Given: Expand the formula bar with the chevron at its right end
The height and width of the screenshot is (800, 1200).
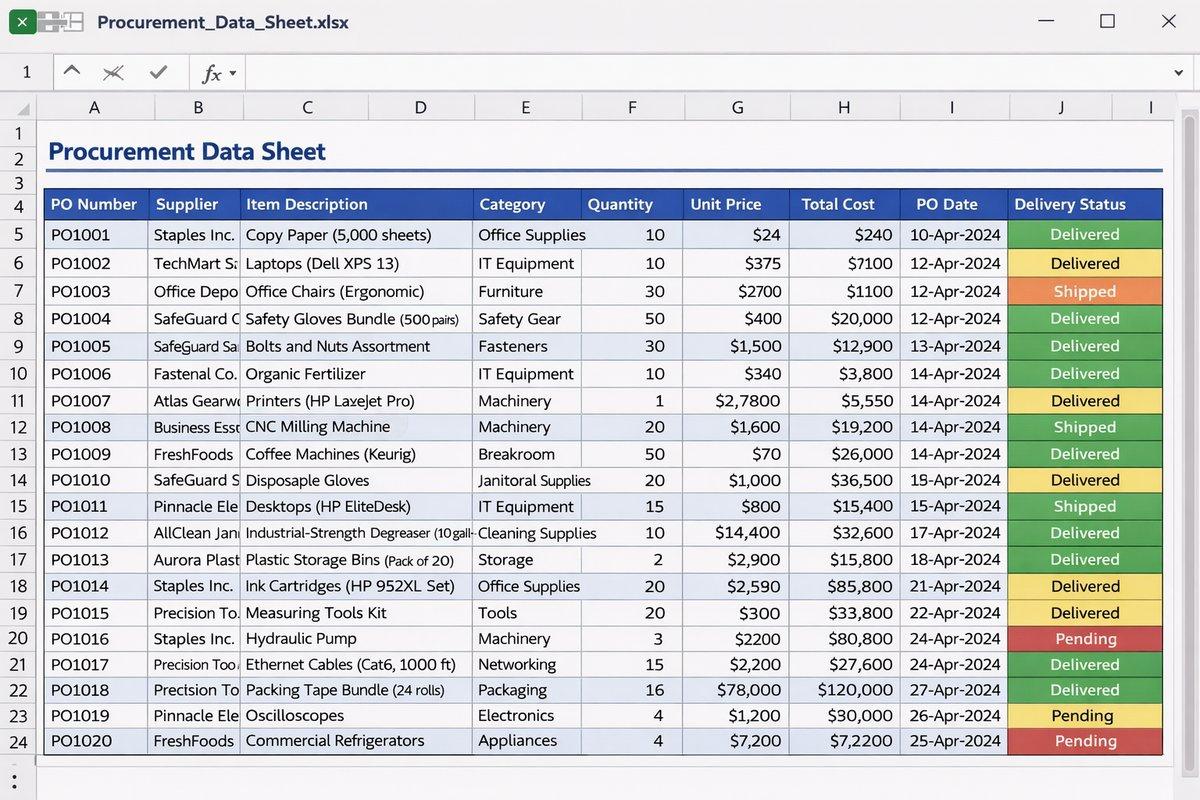Looking at the screenshot, I should point(1178,73).
